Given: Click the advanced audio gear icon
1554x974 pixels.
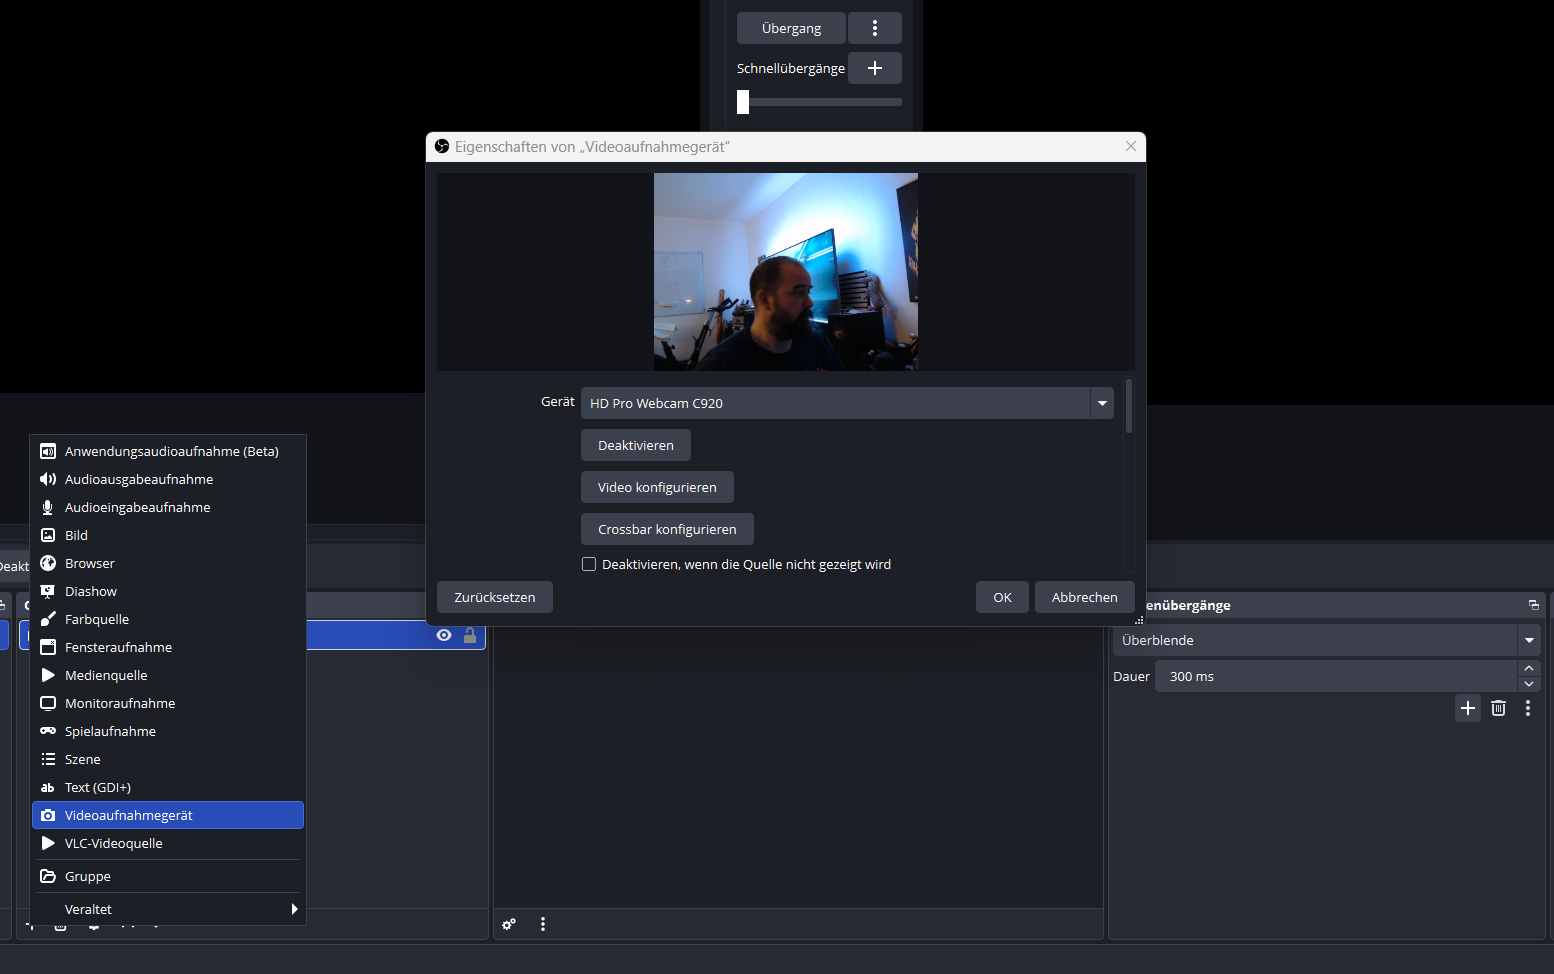Looking at the screenshot, I should click(x=509, y=924).
